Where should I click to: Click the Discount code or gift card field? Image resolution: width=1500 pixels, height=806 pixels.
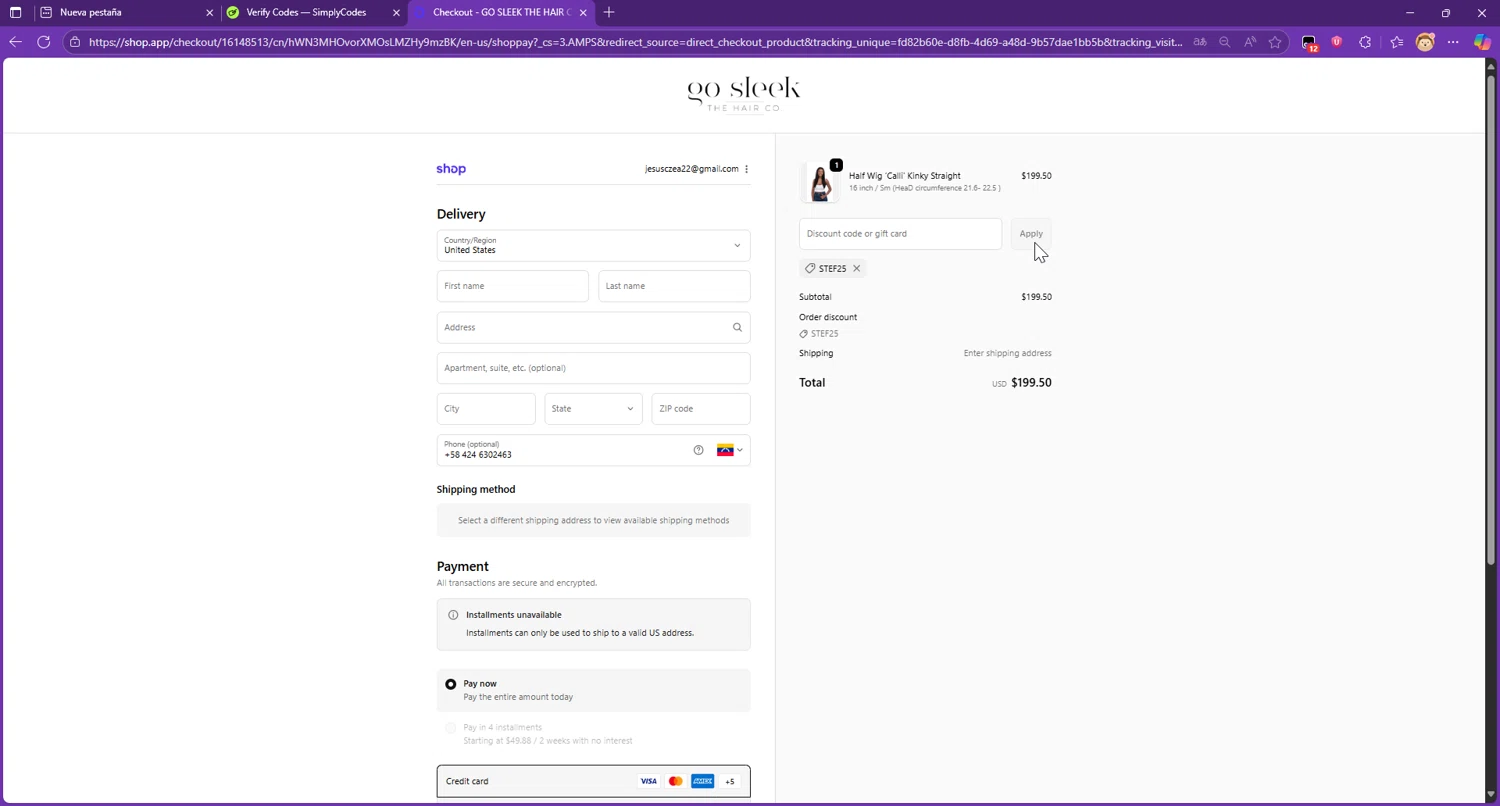900,233
